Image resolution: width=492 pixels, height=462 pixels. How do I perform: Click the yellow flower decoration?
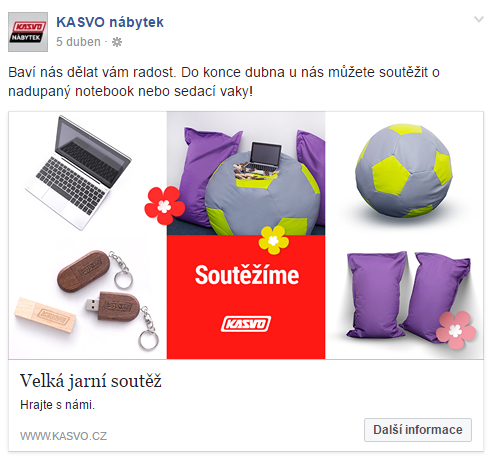pos(274,240)
